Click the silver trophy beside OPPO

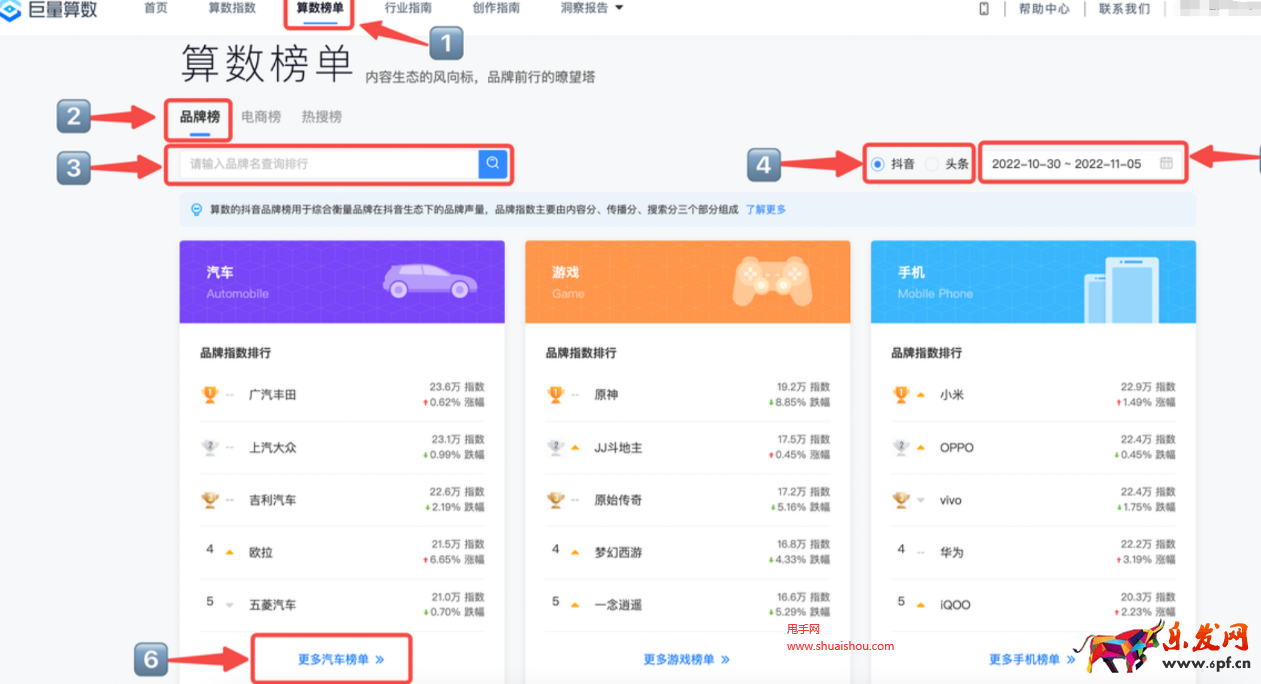point(901,447)
